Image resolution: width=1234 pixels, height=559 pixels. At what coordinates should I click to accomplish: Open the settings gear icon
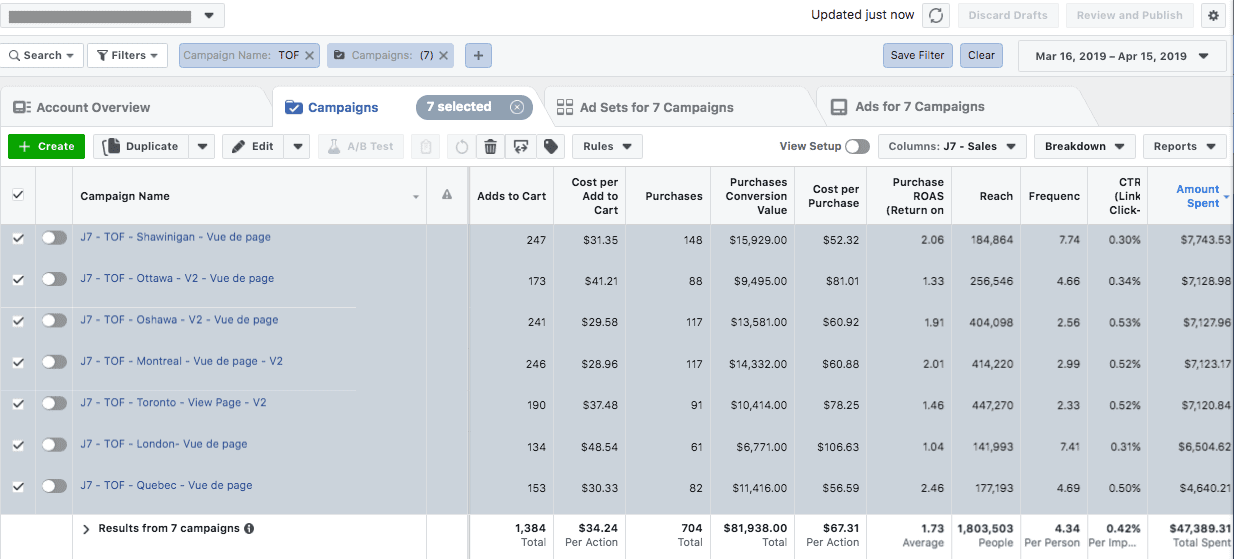1214,15
